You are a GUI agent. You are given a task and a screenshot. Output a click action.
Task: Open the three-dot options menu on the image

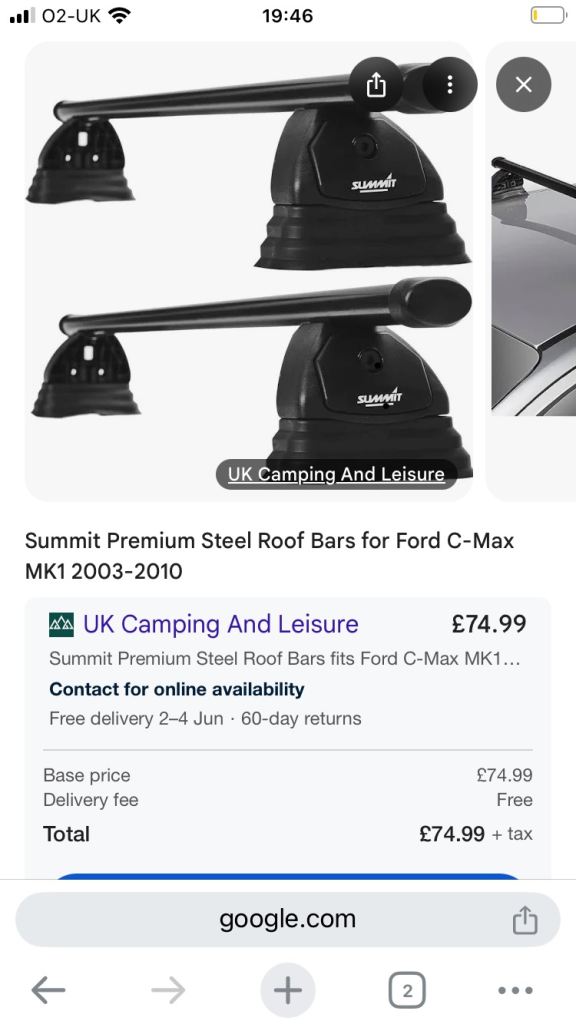pos(449,85)
